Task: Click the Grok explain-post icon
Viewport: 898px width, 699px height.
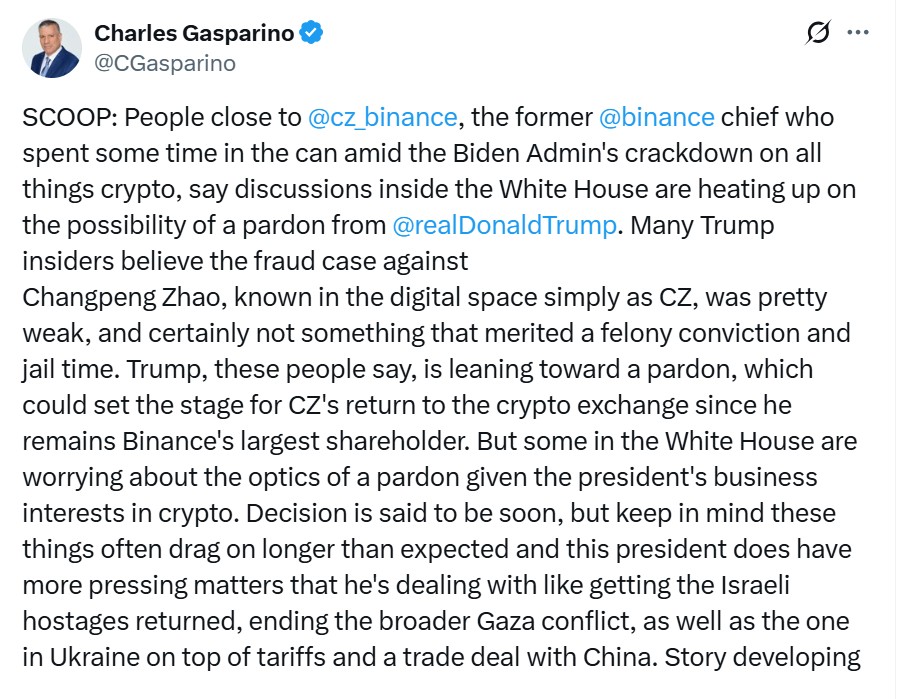Action: (x=817, y=33)
